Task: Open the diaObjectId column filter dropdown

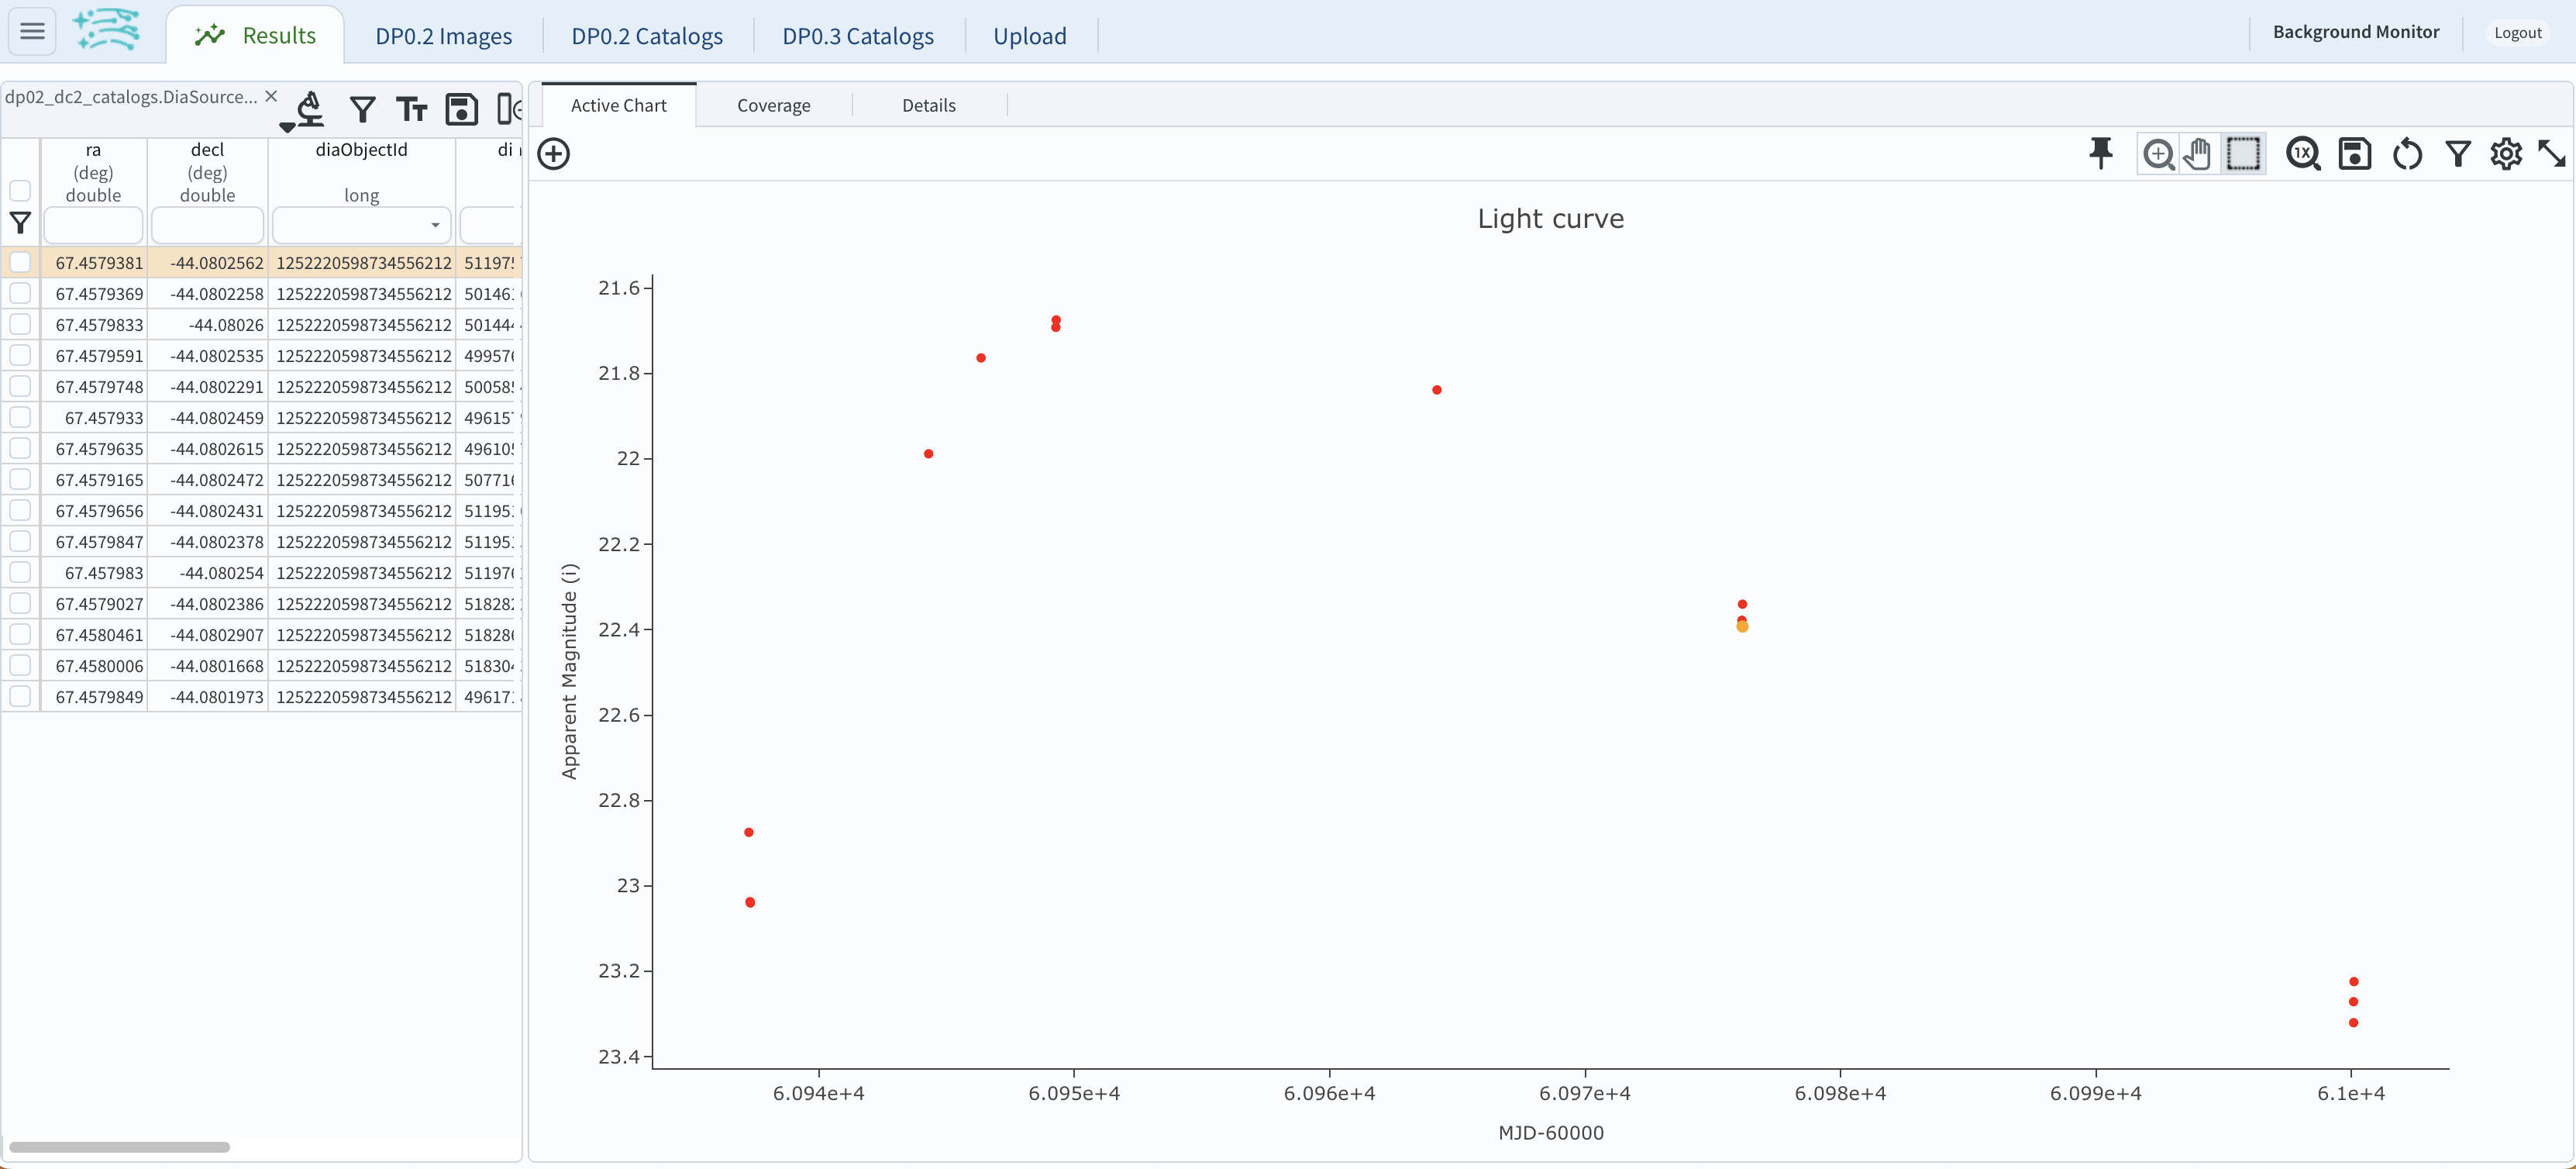Action: pyautogui.click(x=437, y=226)
